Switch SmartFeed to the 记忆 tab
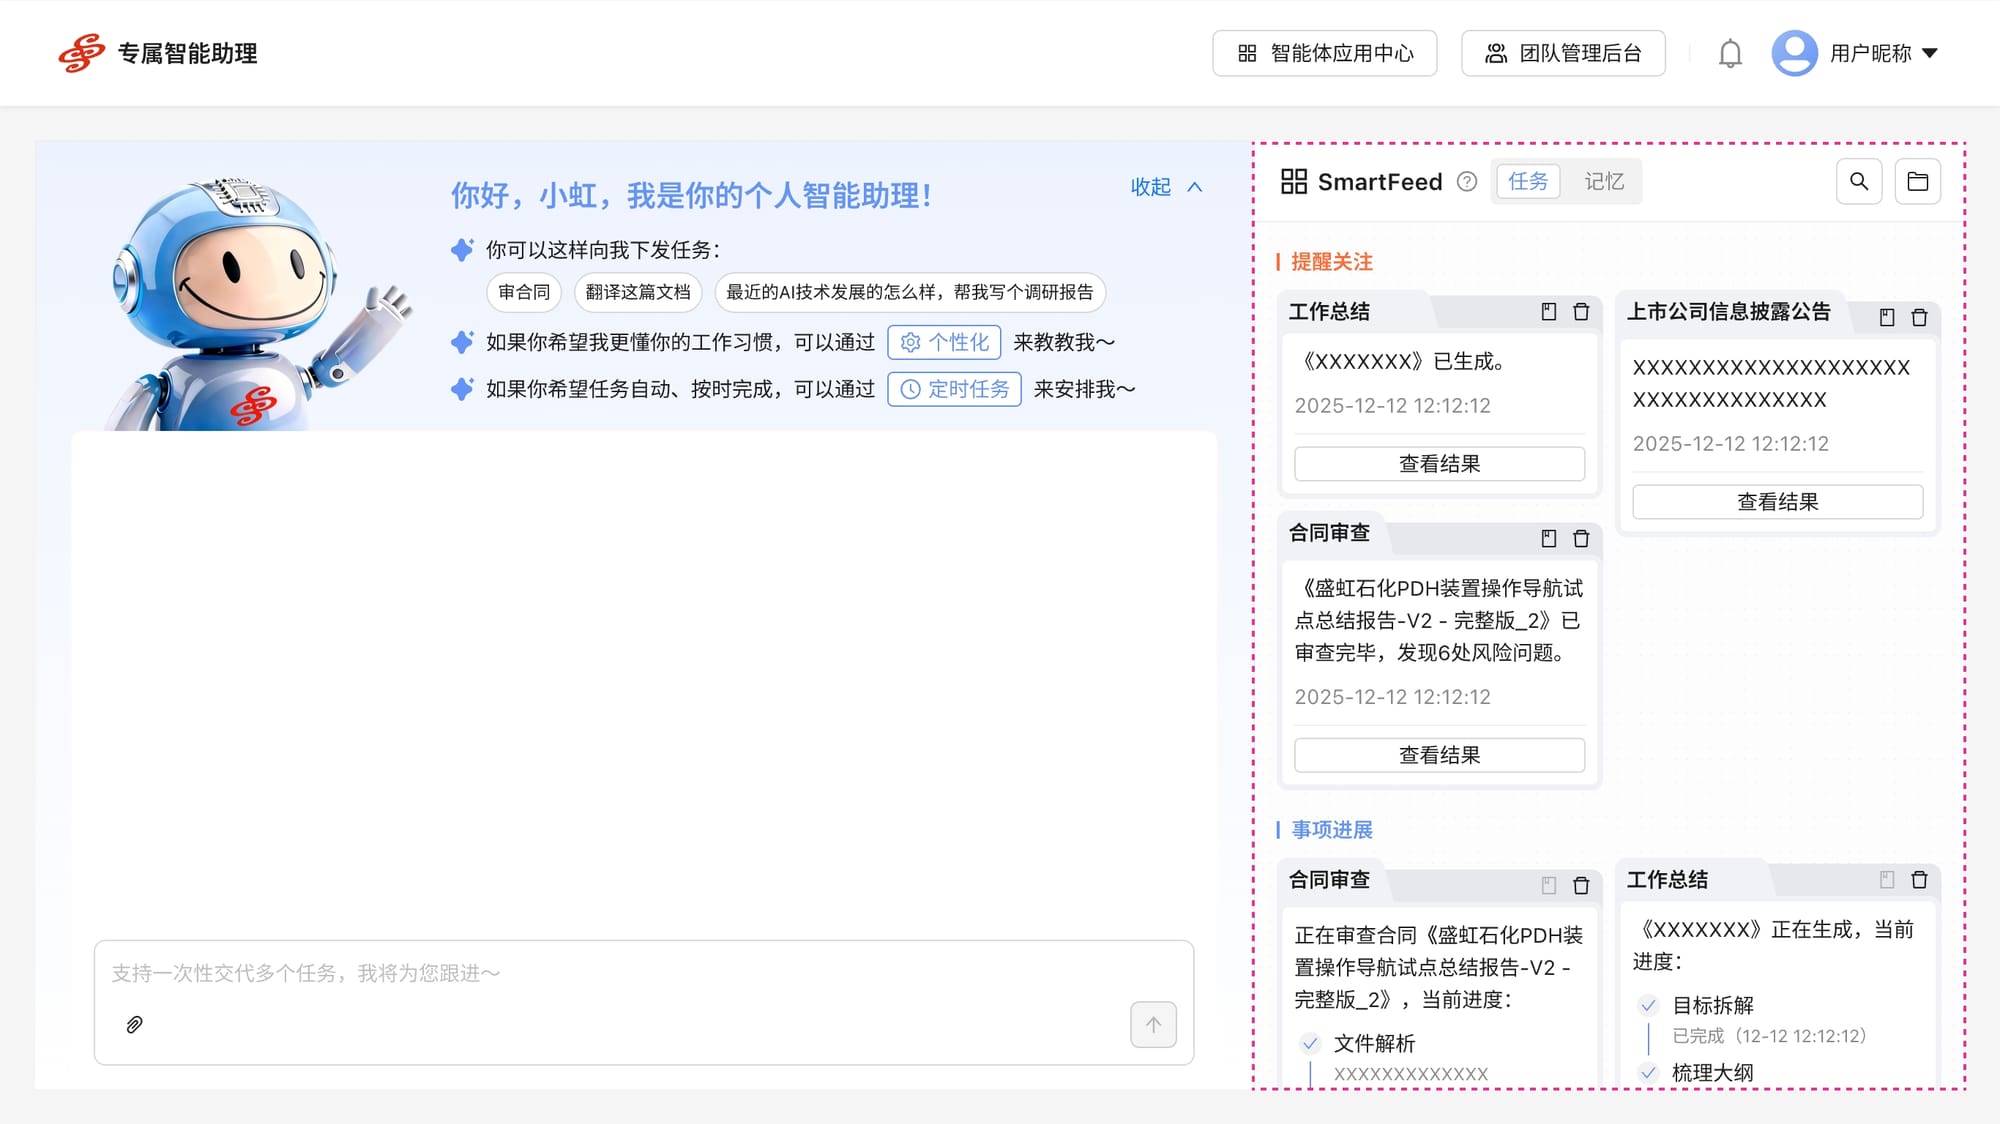This screenshot has height=1124, width=2000. pos(1603,182)
